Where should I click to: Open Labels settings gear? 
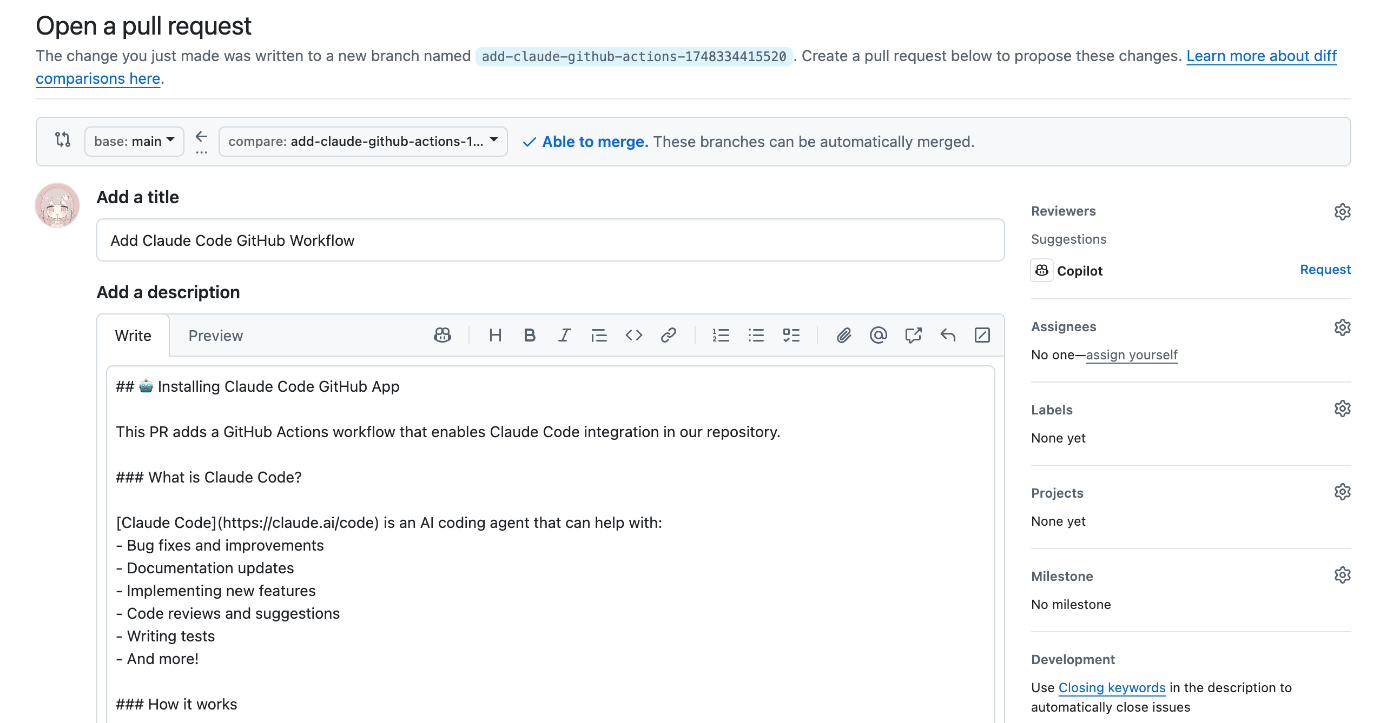[1342, 409]
